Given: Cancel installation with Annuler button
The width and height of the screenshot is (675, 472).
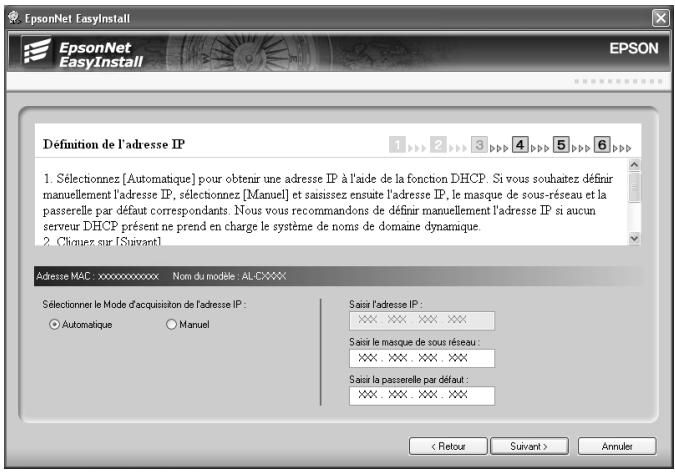Looking at the screenshot, I should click(x=617, y=447).
